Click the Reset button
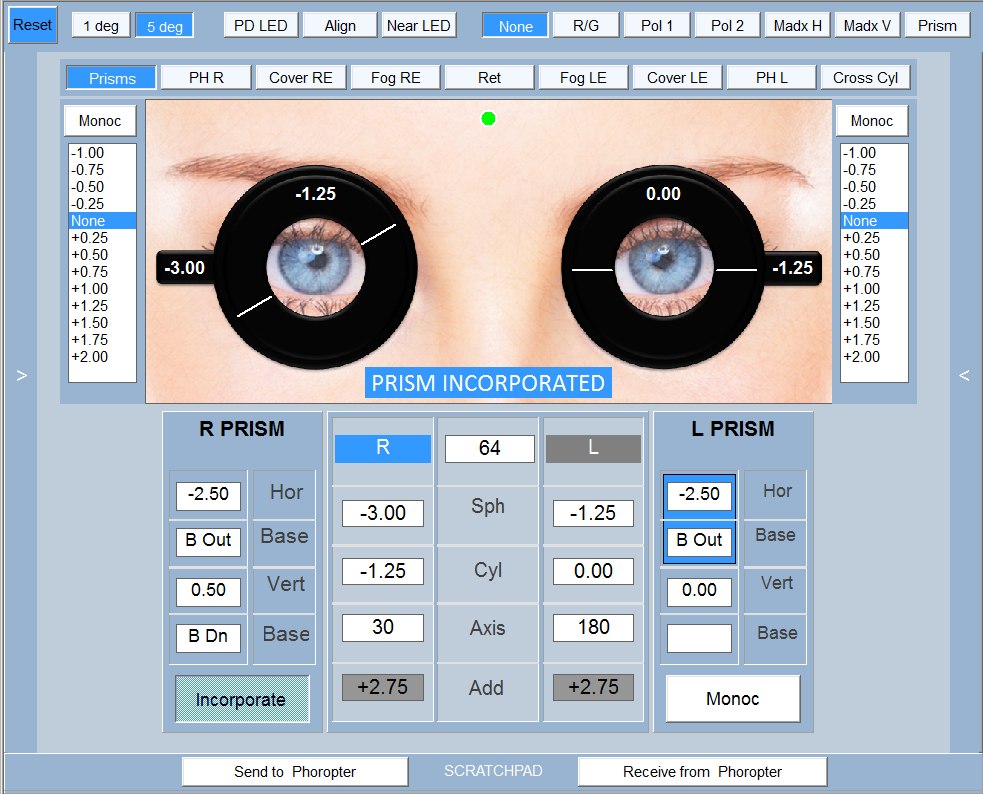The height and width of the screenshot is (794, 983). tap(33, 25)
